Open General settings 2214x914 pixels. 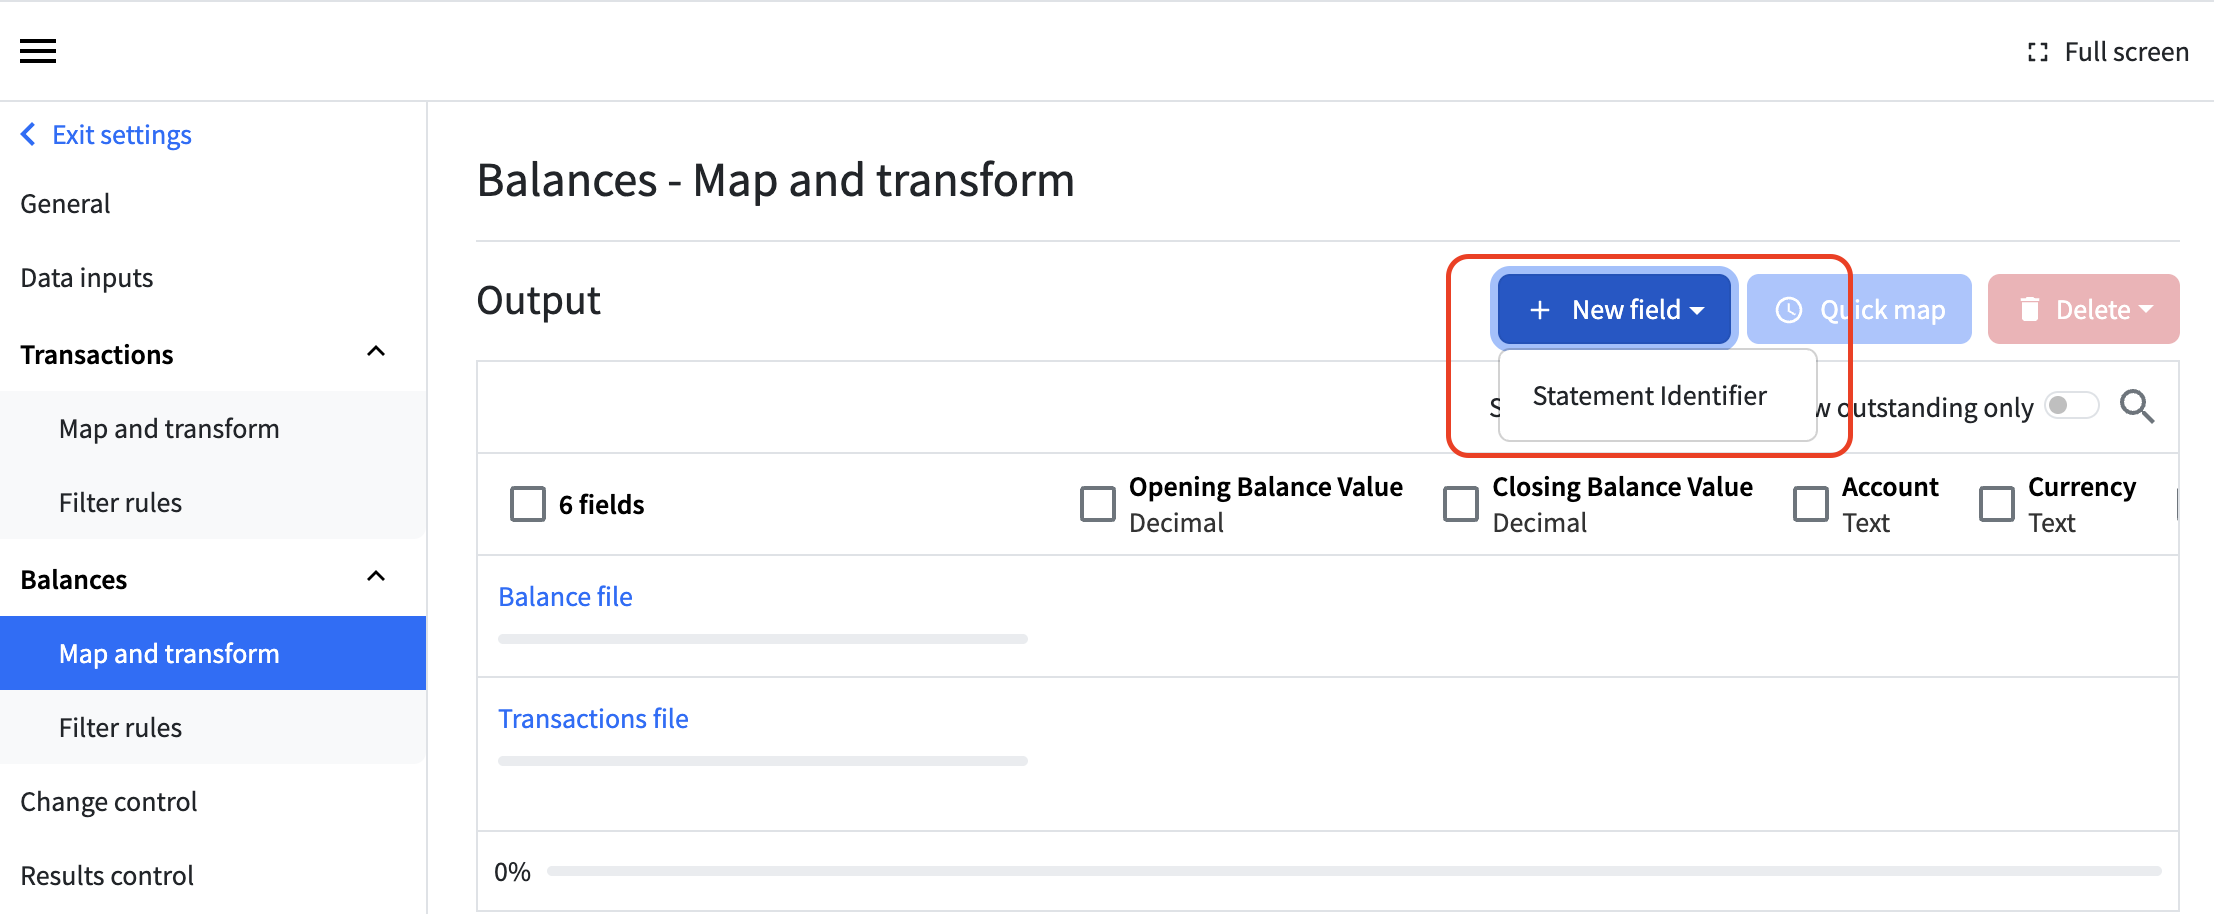pyautogui.click(x=66, y=203)
